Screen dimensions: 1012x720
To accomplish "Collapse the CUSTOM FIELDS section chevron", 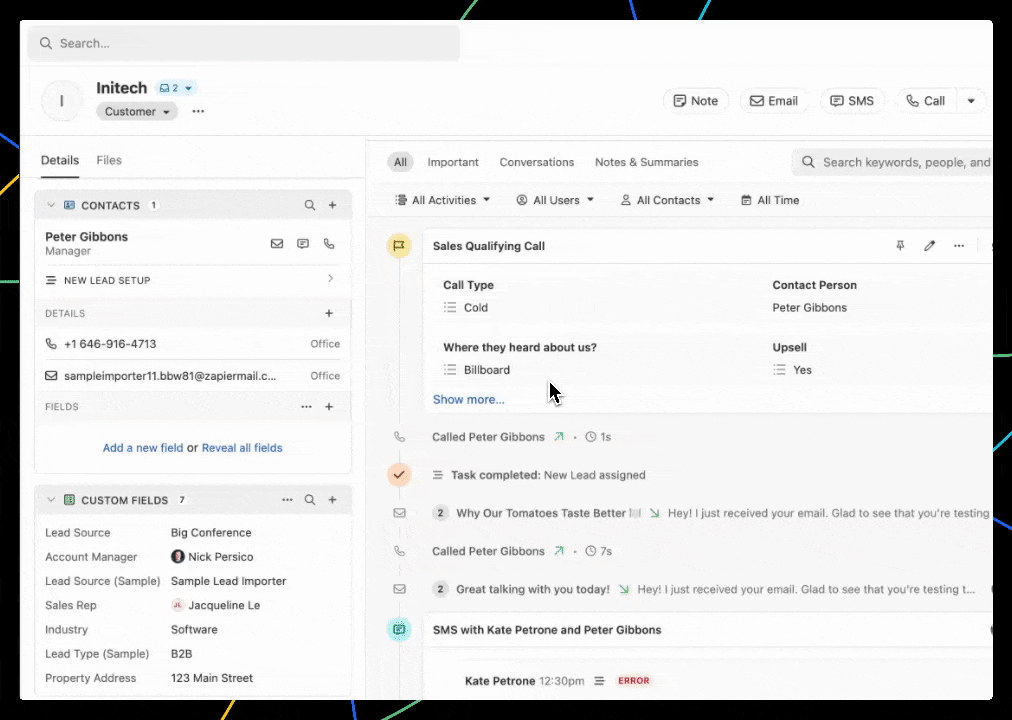I will pos(51,500).
